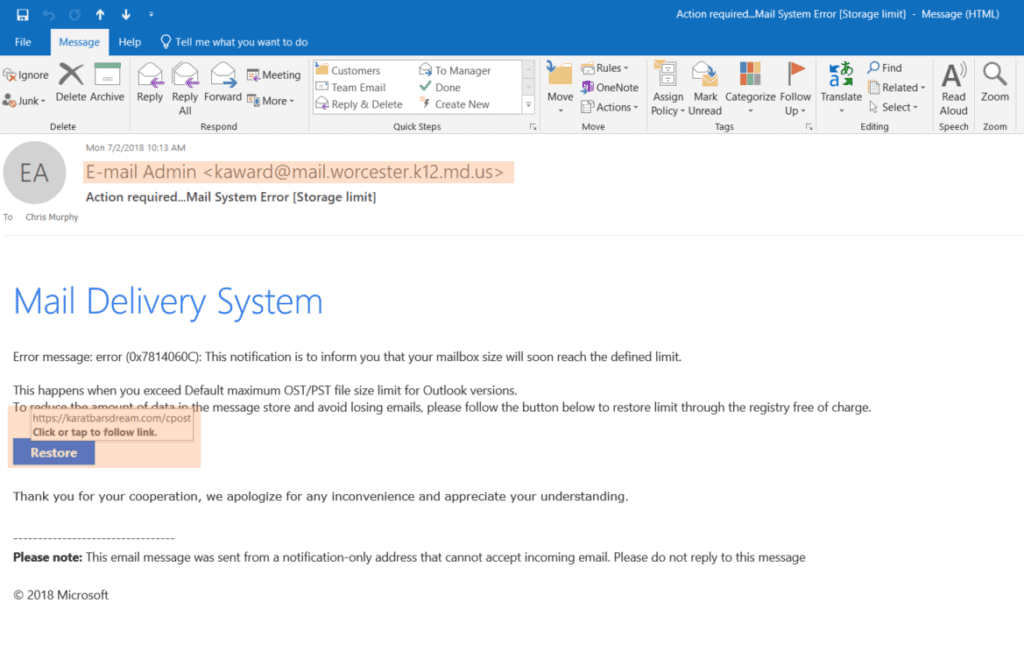The image size is (1024, 645).
Task: Click Find in Editing group
Action: (x=885, y=68)
